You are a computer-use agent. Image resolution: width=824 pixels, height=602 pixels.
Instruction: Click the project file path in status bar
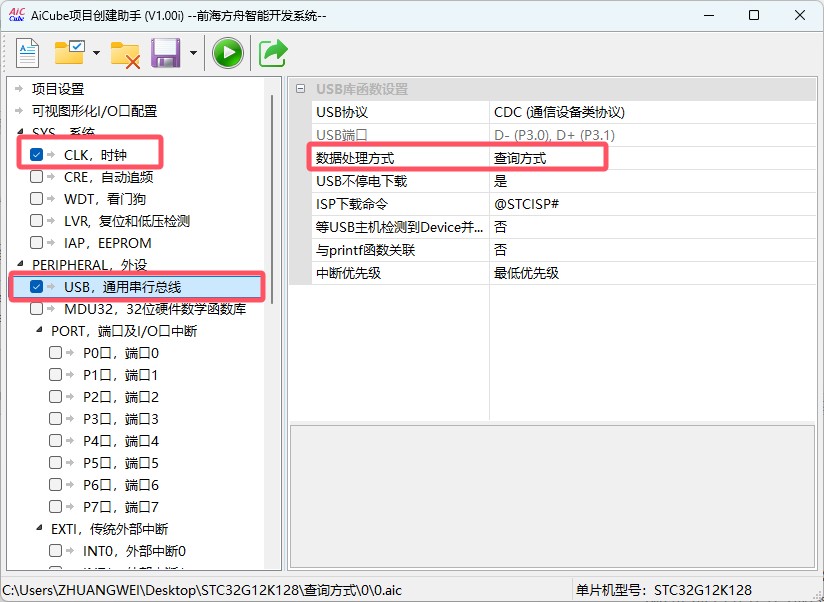(x=202, y=590)
